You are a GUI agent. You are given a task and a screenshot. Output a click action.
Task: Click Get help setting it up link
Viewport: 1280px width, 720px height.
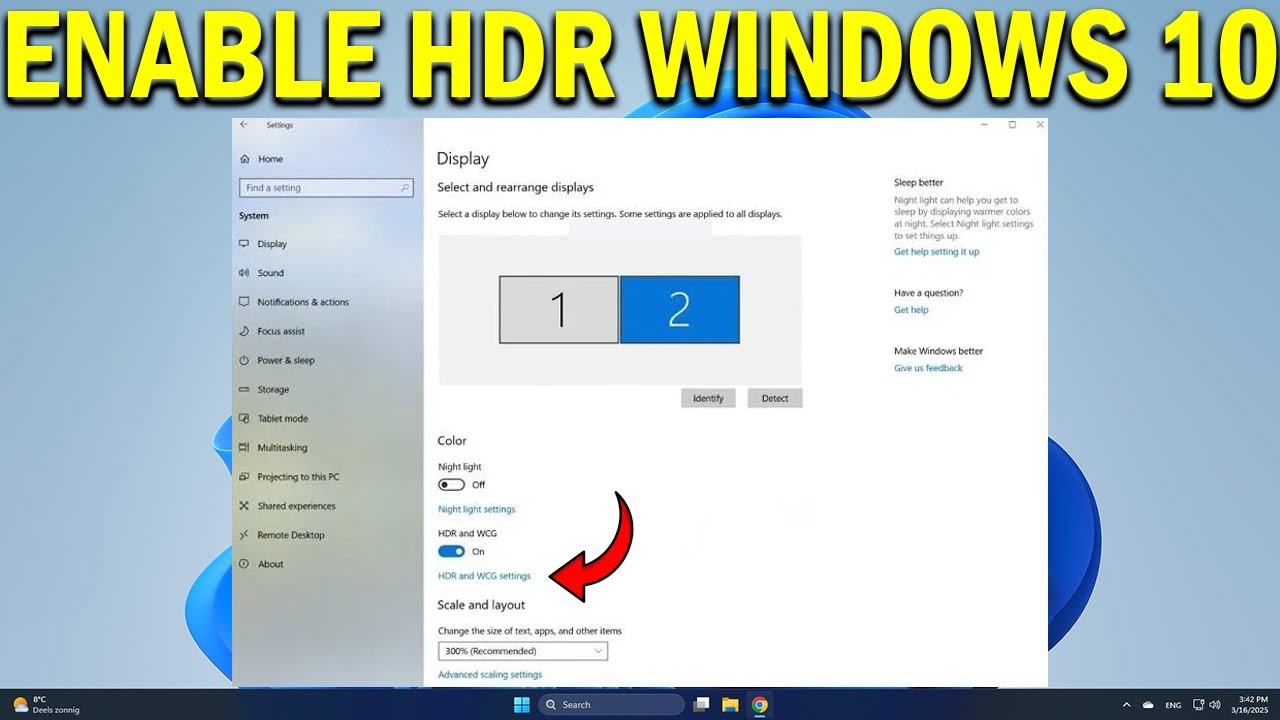[x=937, y=252]
